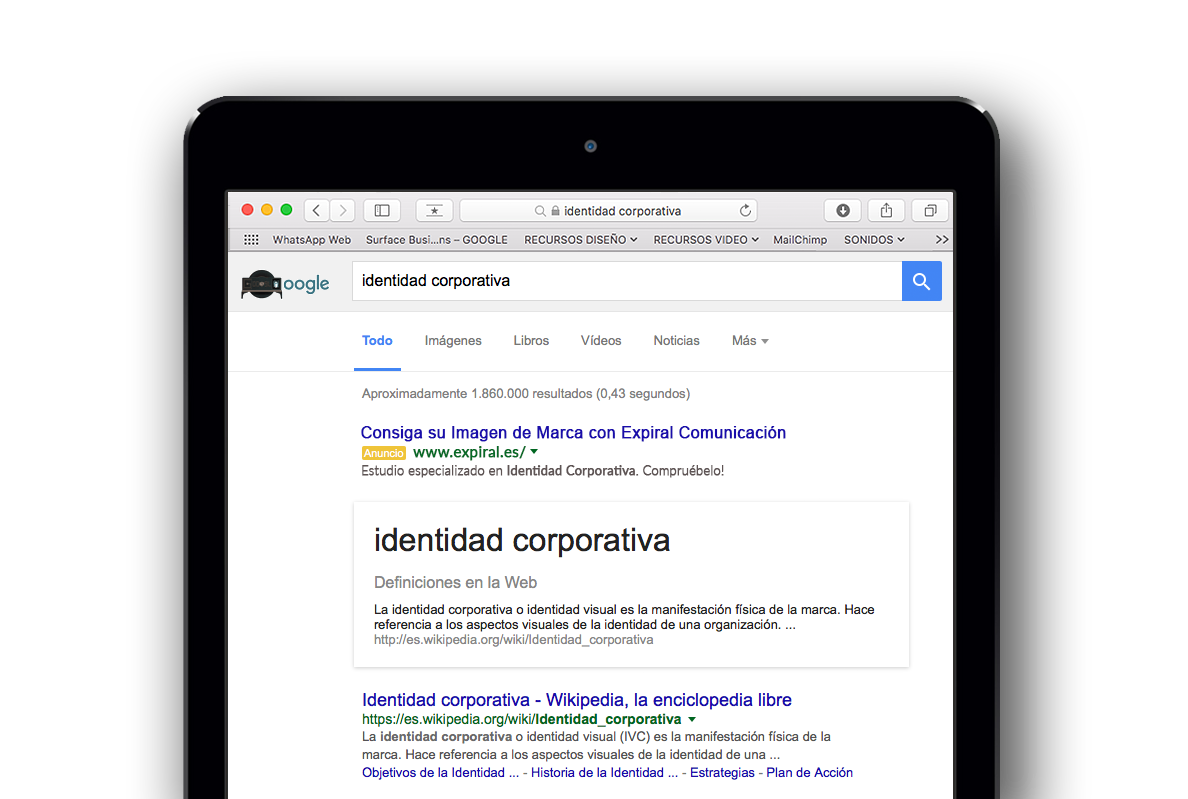Show more bookmarks with the double chevron

point(942,239)
